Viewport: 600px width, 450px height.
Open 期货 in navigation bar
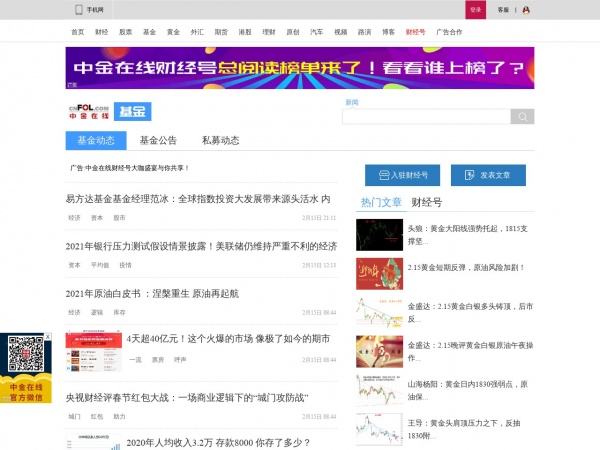pyautogui.click(x=221, y=32)
